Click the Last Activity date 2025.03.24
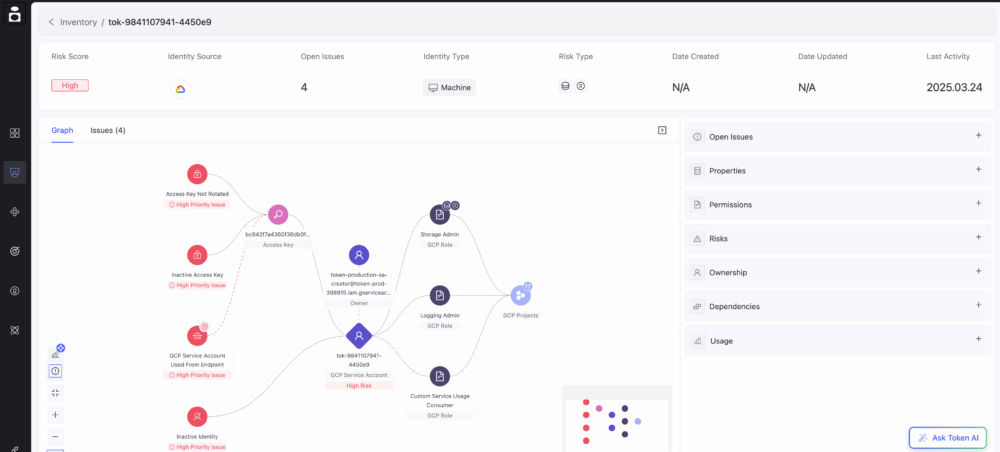Screen dimensions: 1000x452 click(x=954, y=87)
